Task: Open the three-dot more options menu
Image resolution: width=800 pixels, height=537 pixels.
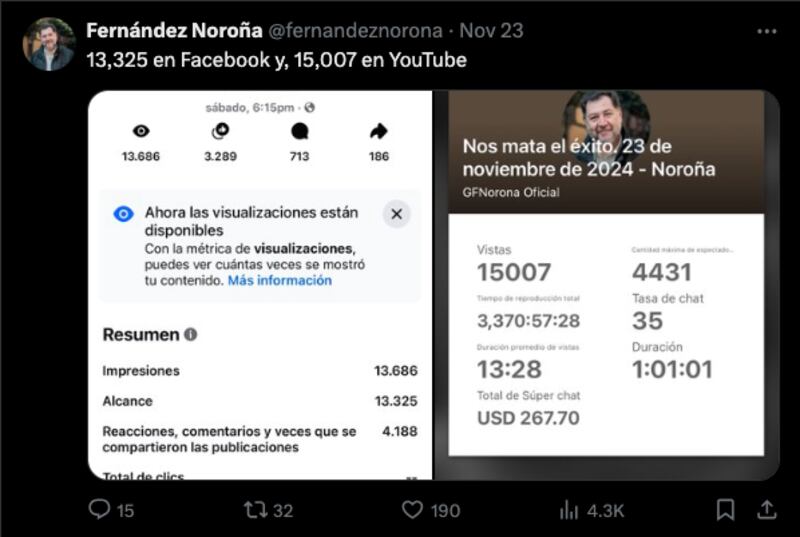Action: [x=766, y=32]
